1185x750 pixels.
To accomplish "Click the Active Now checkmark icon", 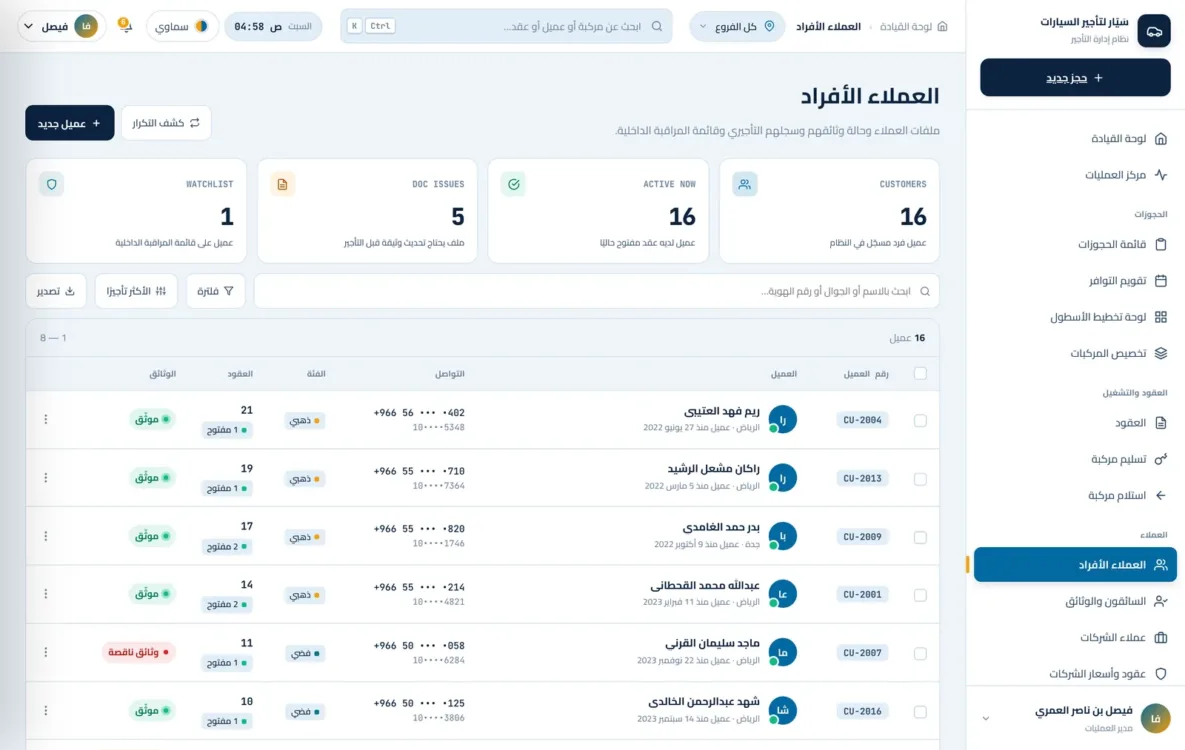I will pyautogui.click(x=514, y=184).
